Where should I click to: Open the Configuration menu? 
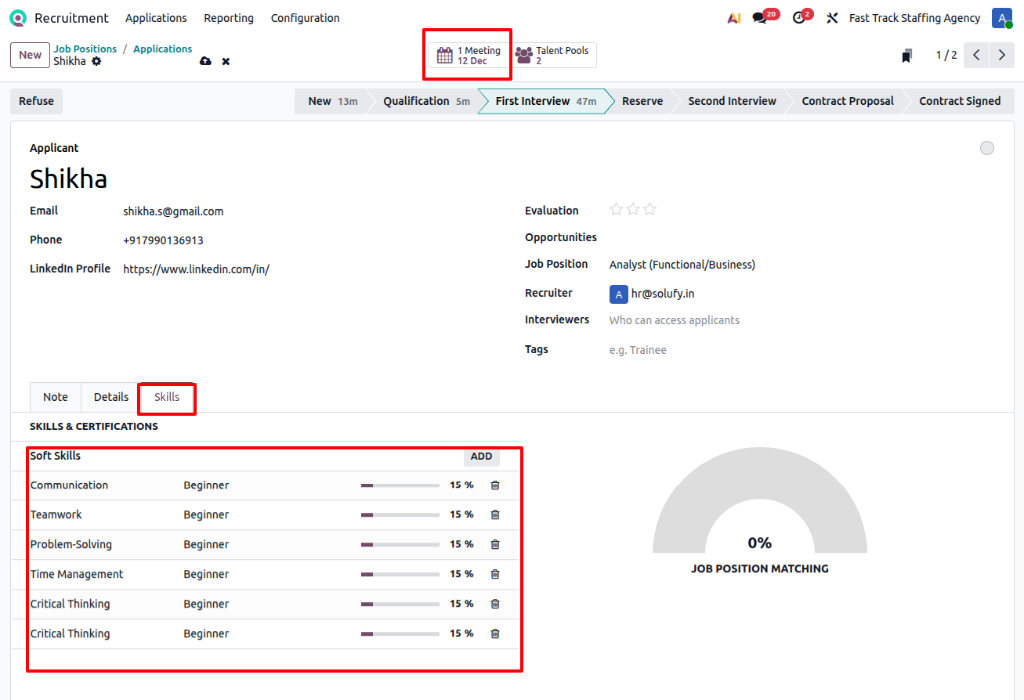pos(305,18)
